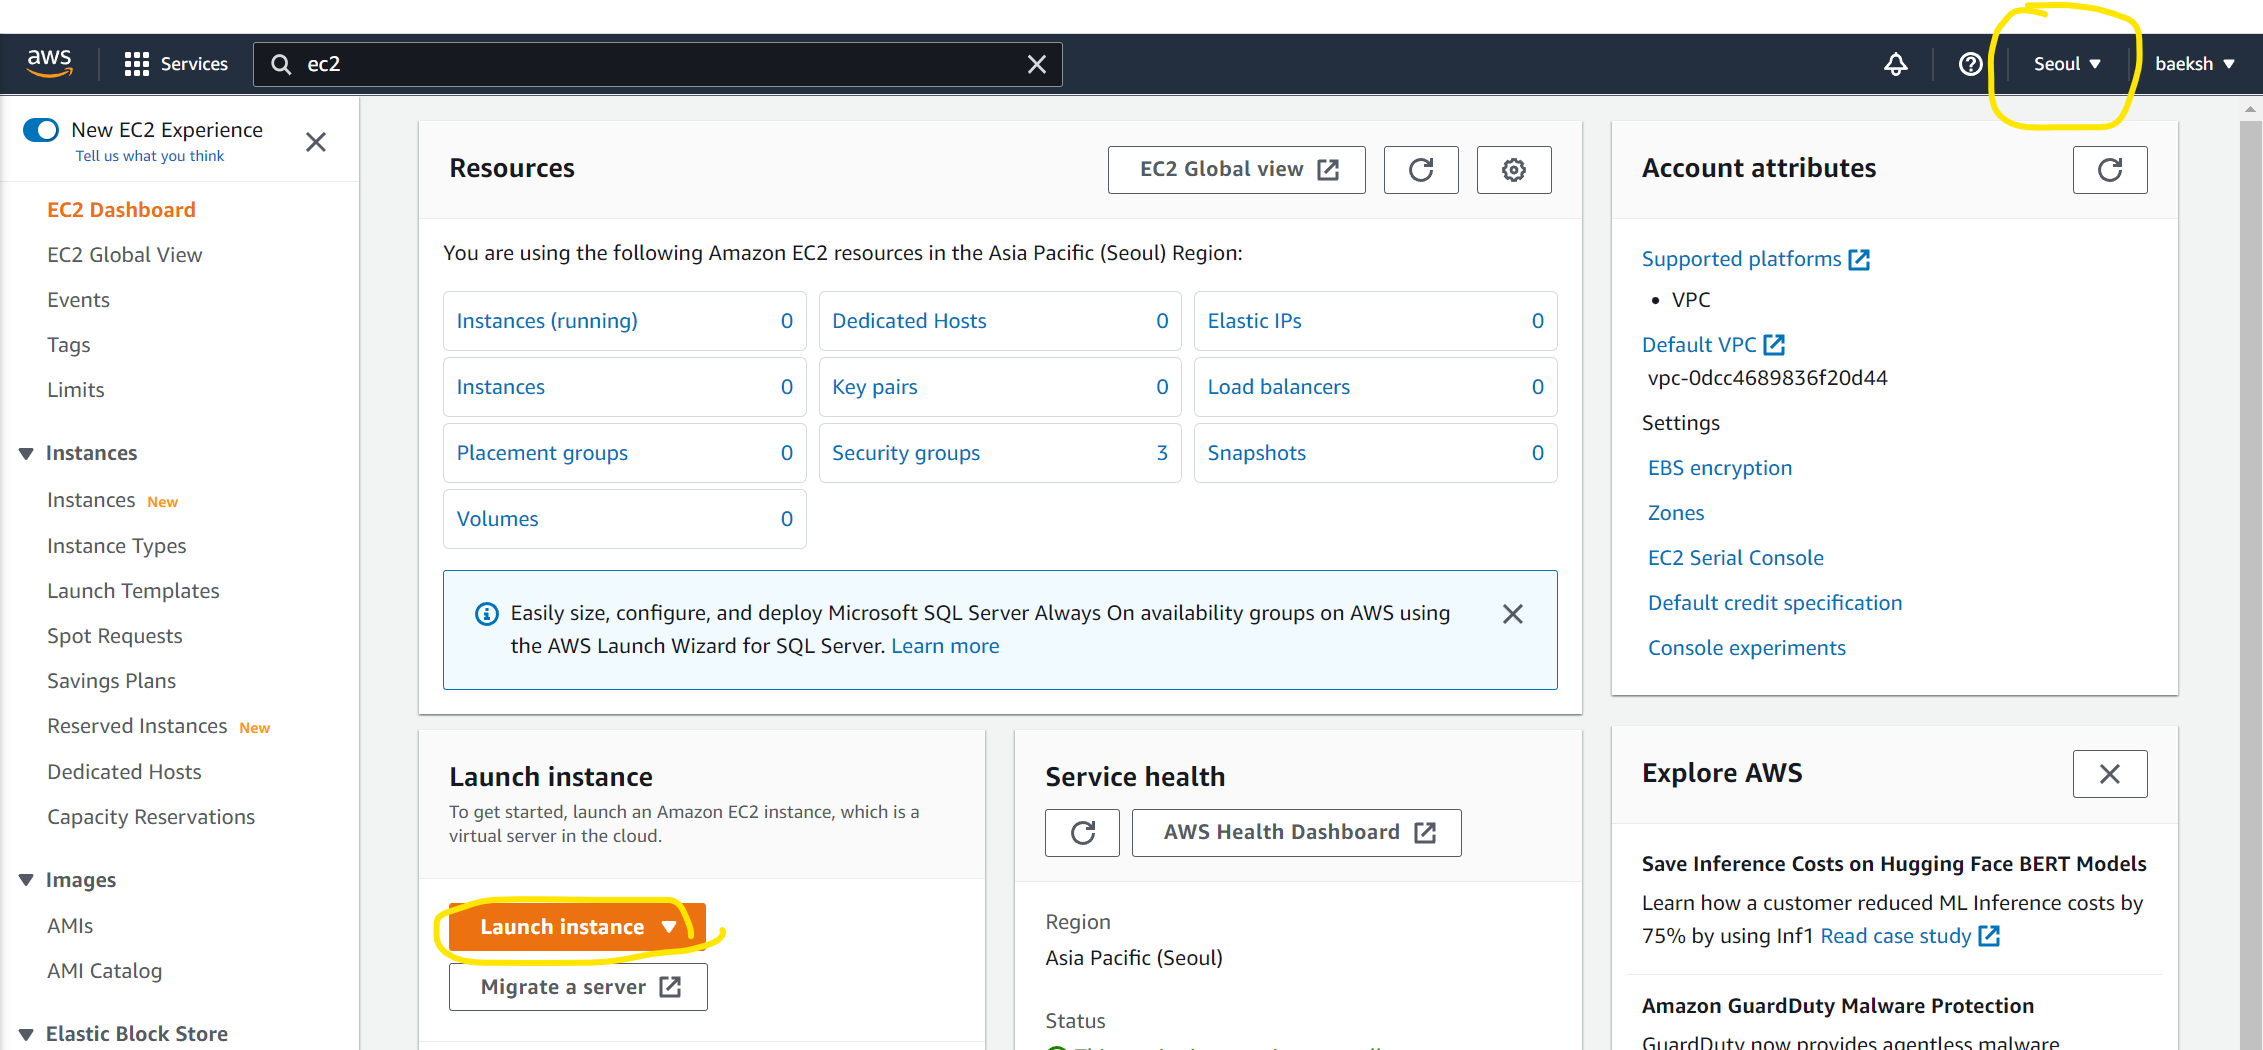Open AMIs in the sidebar
The image size is (2263, 1050).
tap(70, 926)
